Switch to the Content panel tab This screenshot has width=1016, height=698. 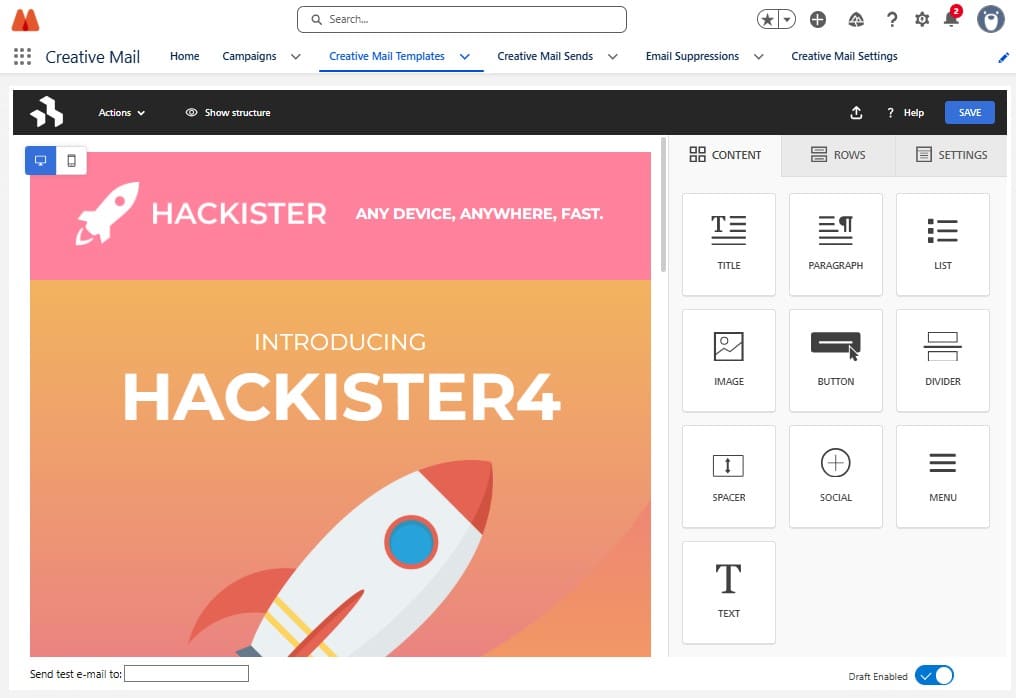(x=725, y=155)
